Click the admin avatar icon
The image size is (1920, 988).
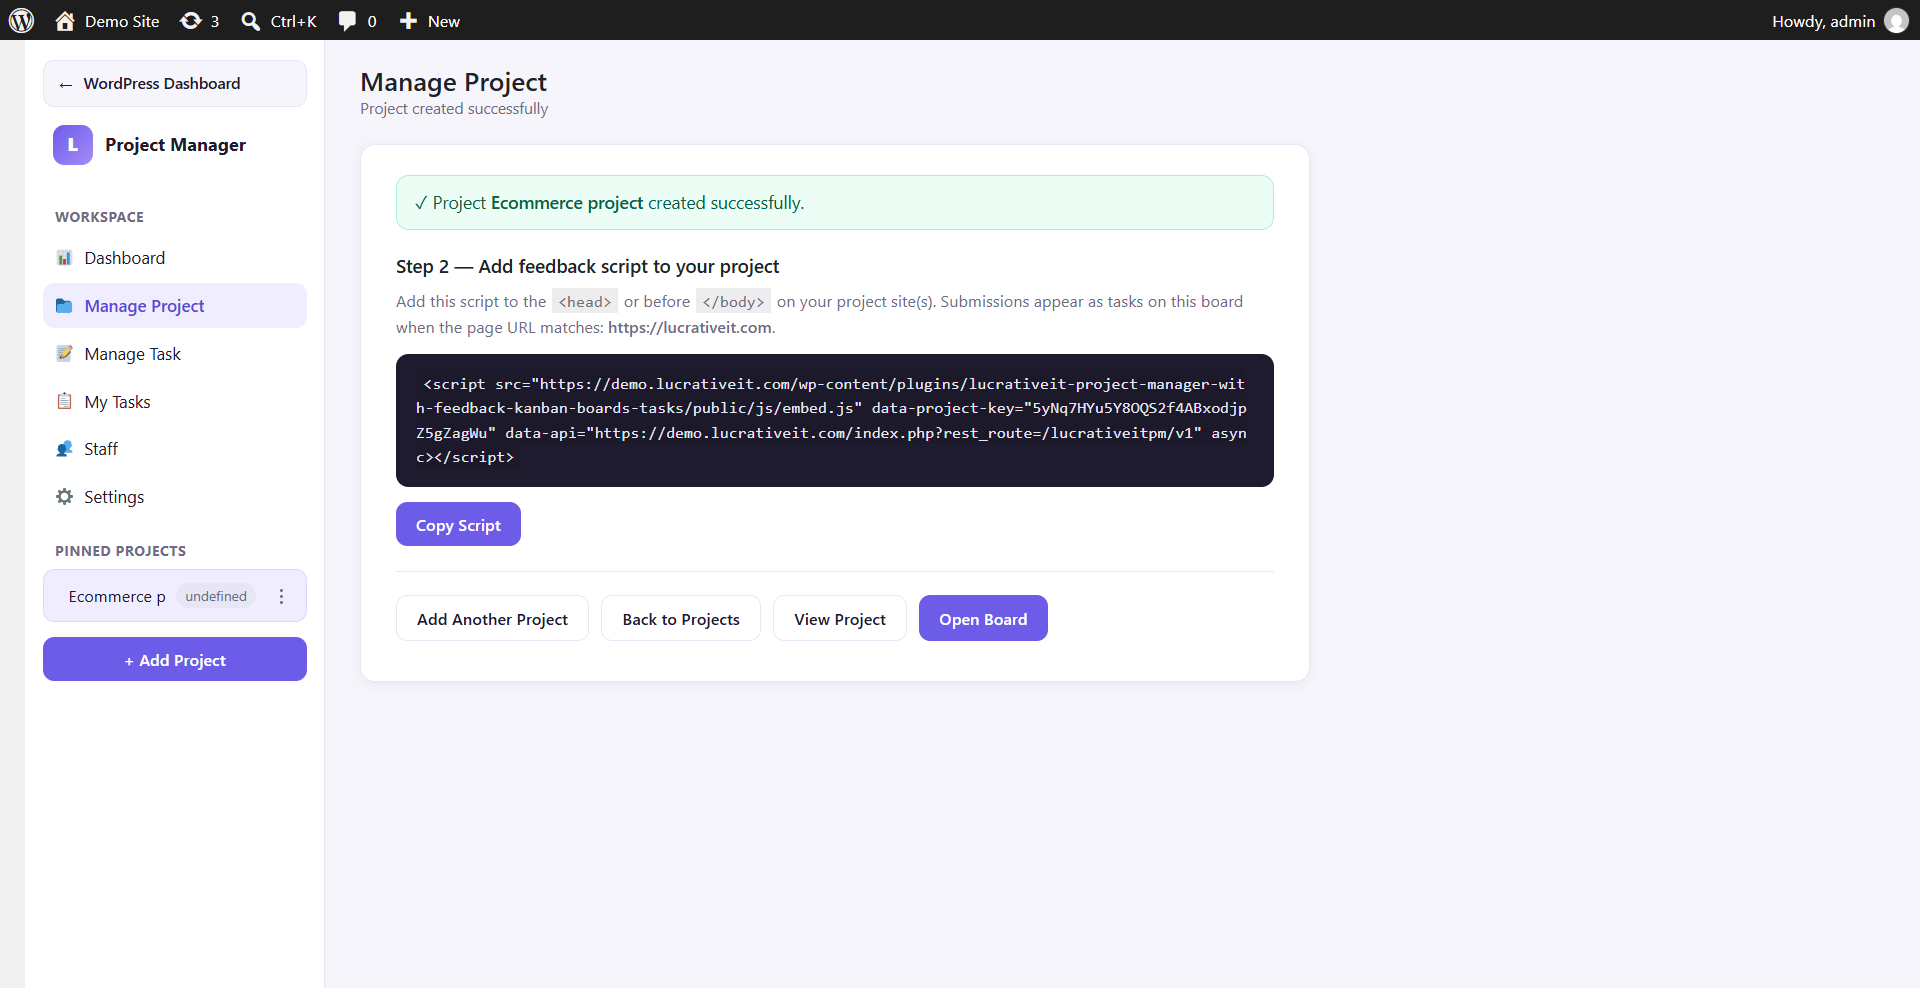click(1896, 21)
